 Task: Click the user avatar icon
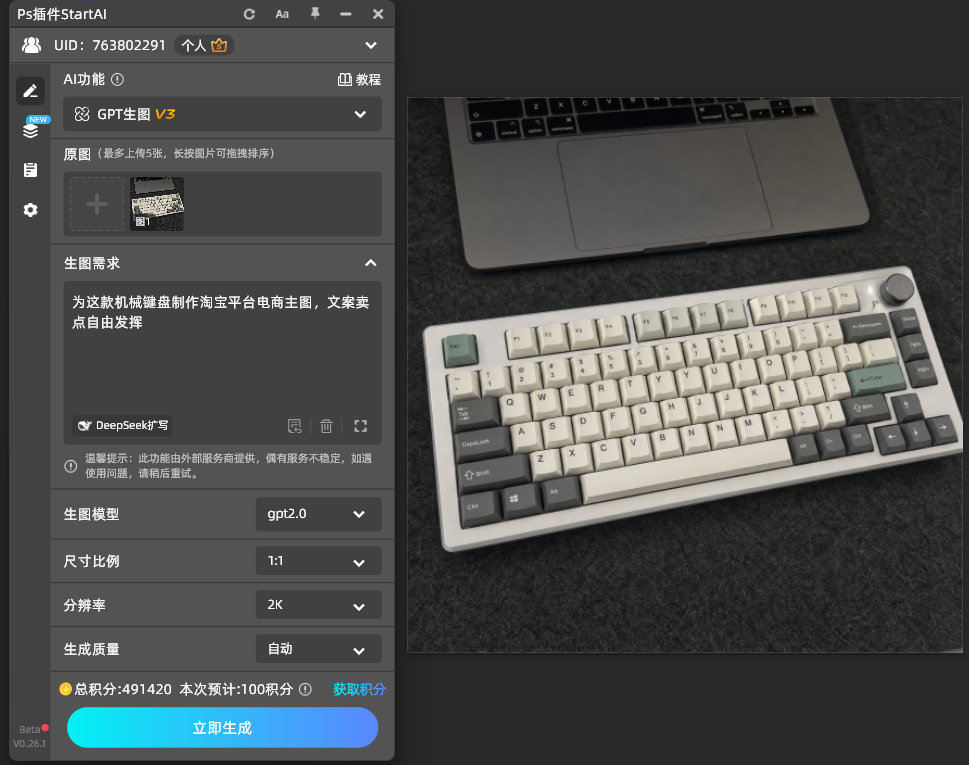coord(32,45)
